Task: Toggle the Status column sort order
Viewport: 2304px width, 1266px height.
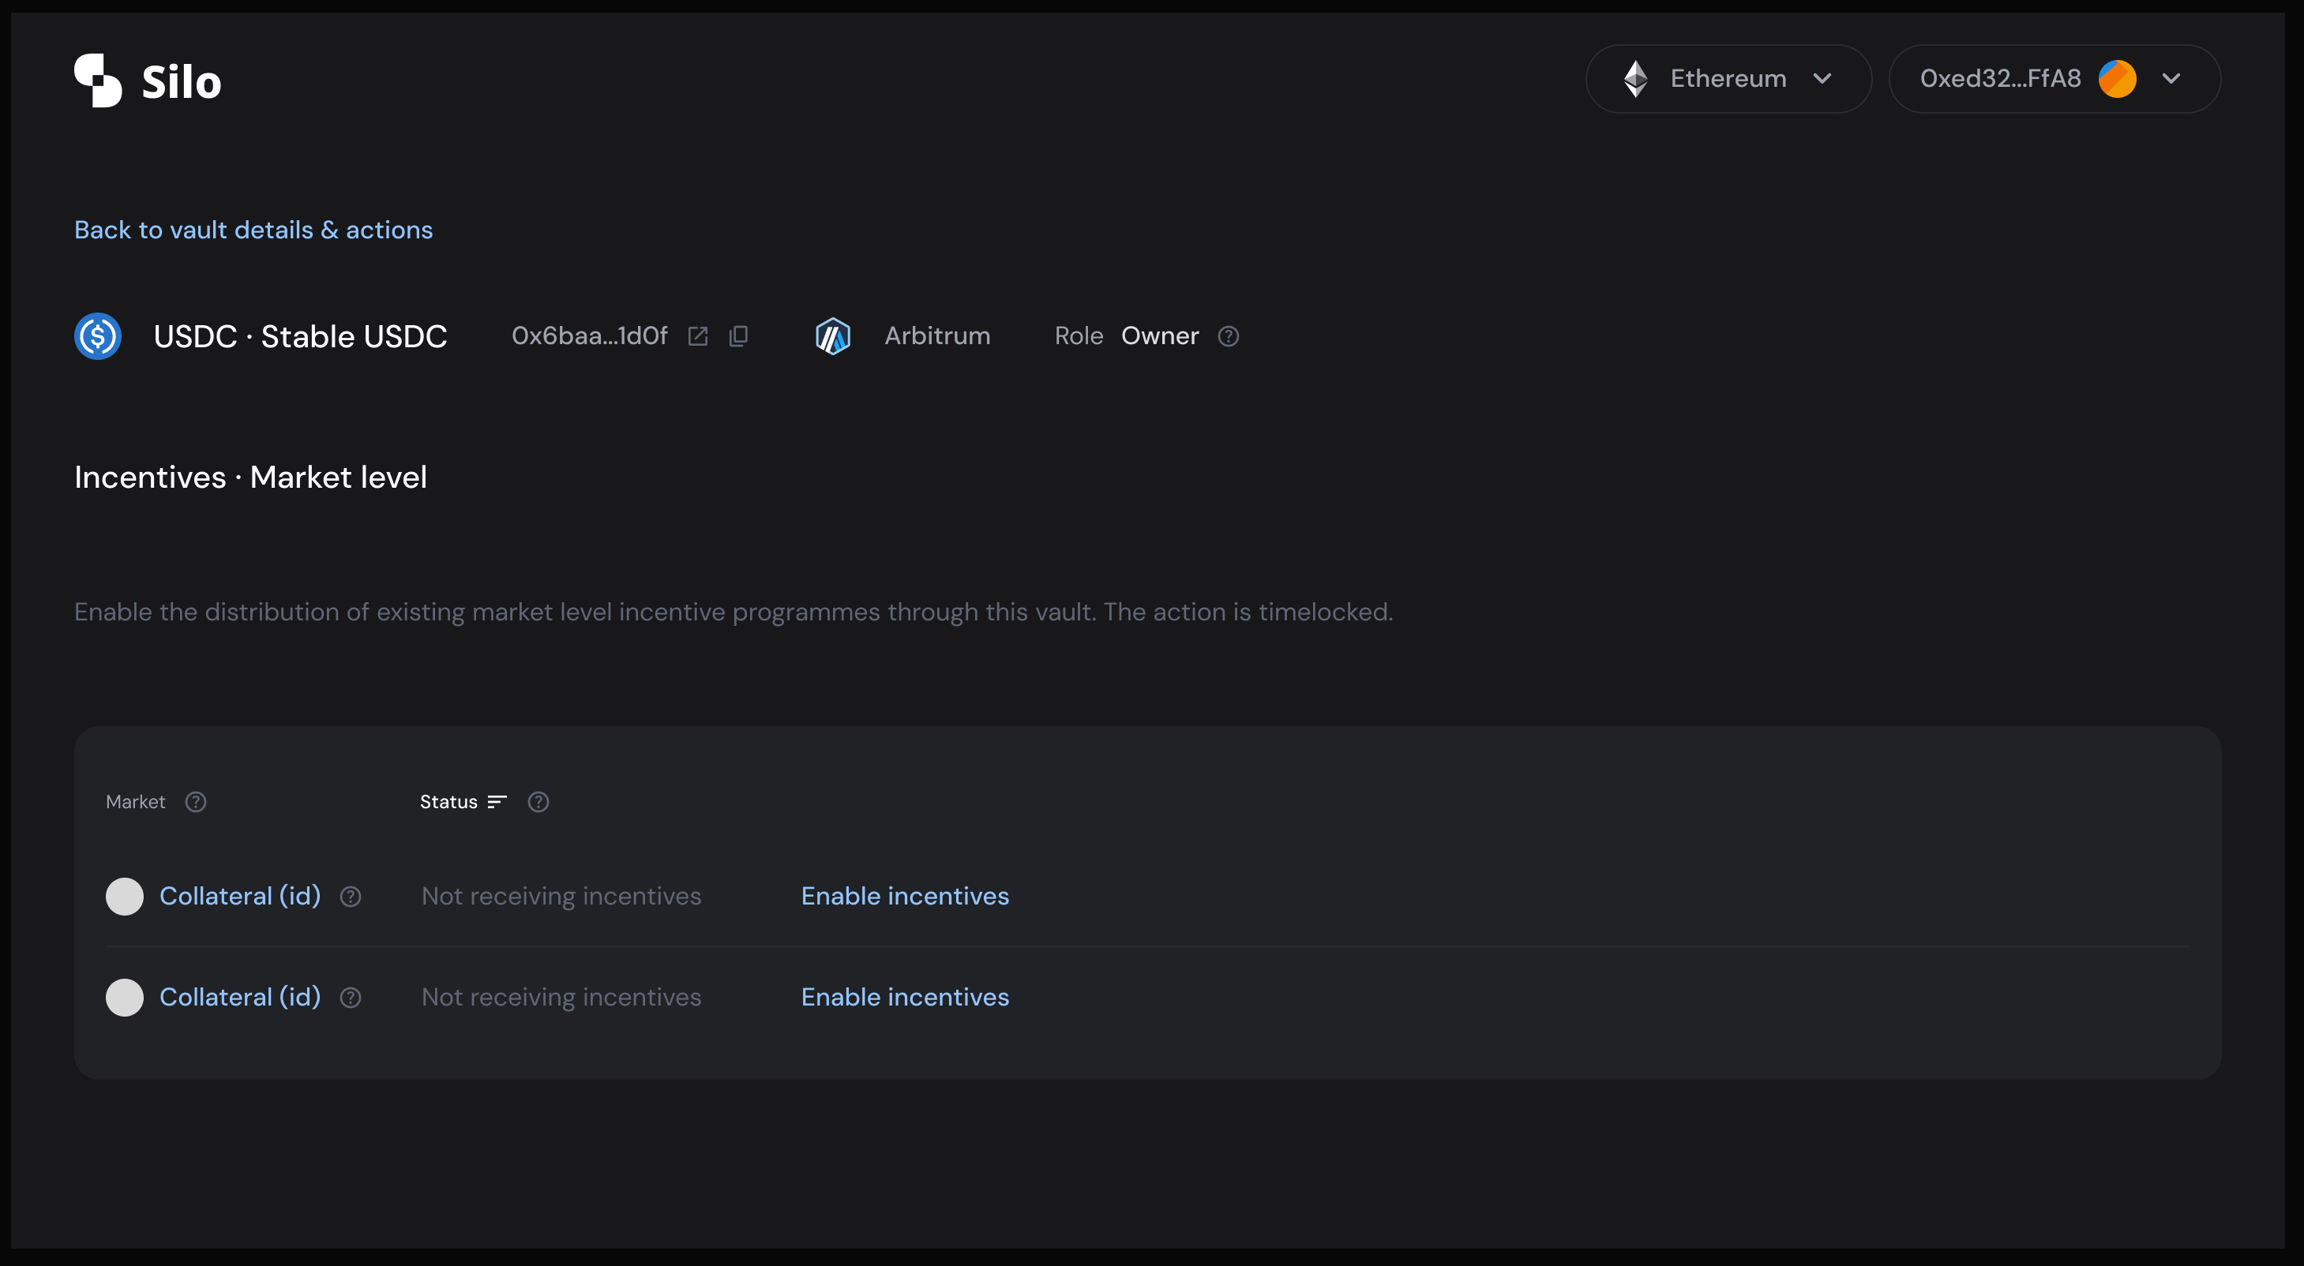Action: pyautogui.click(x=497, y=801)
